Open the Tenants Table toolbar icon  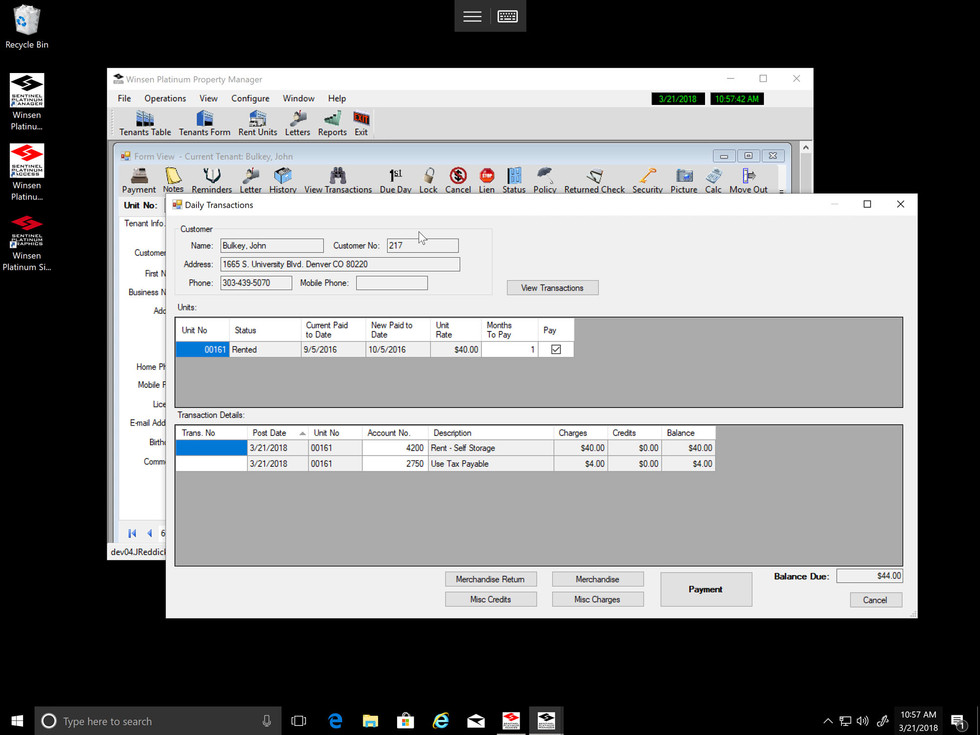(144, 123)
